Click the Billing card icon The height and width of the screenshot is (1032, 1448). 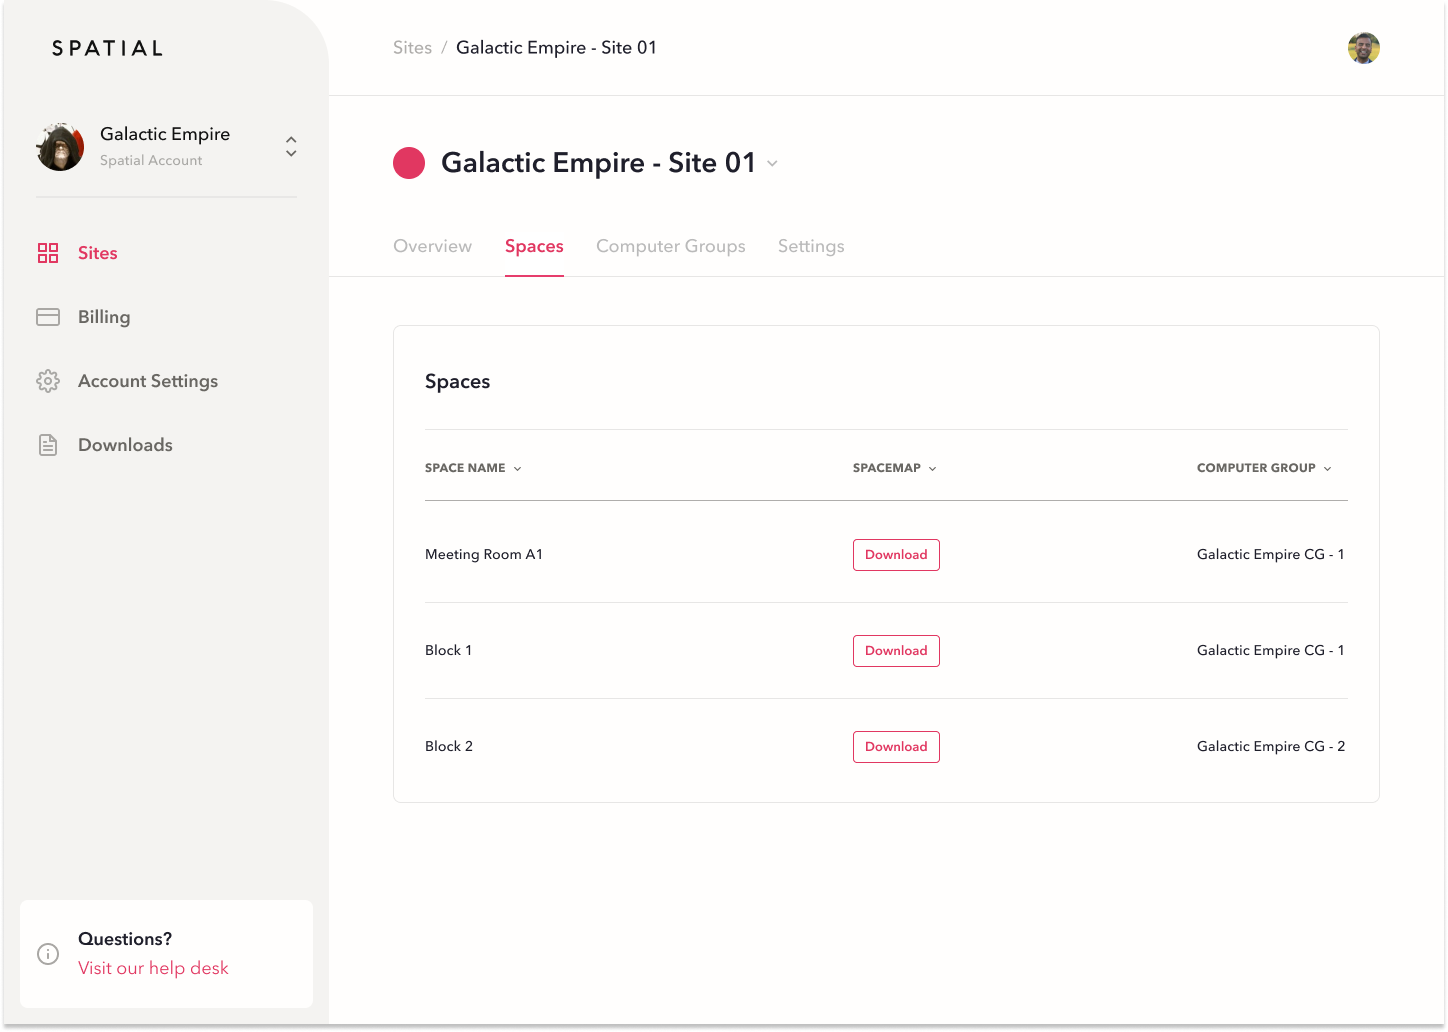coord(48,317)
